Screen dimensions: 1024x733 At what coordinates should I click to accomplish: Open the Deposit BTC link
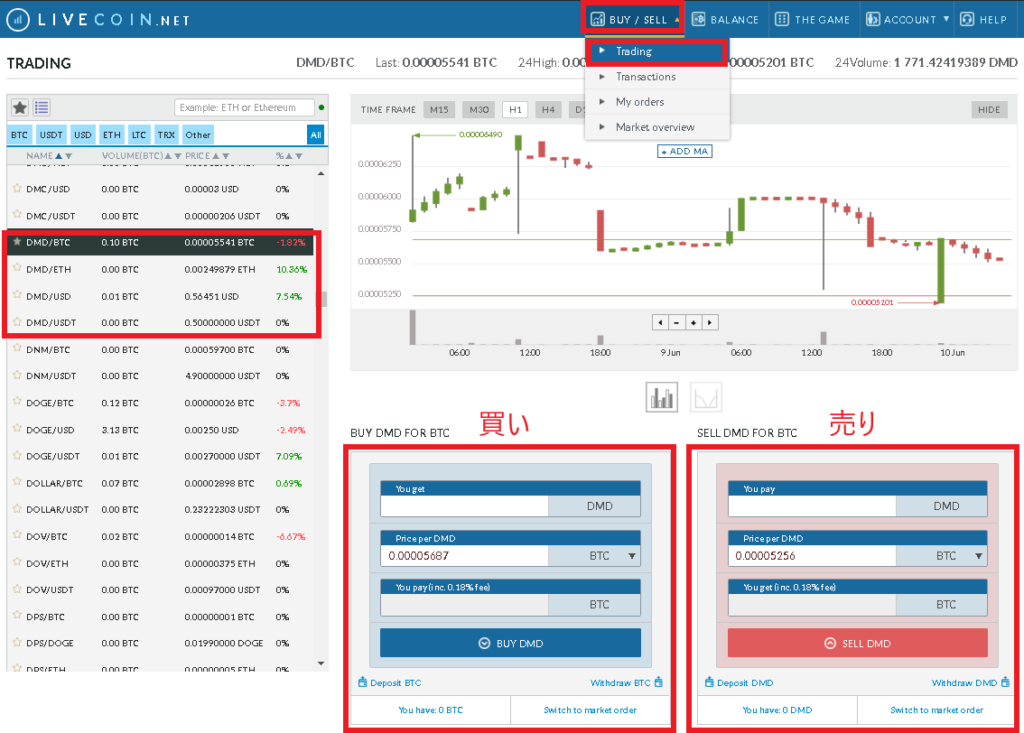(x=390, y=683)
